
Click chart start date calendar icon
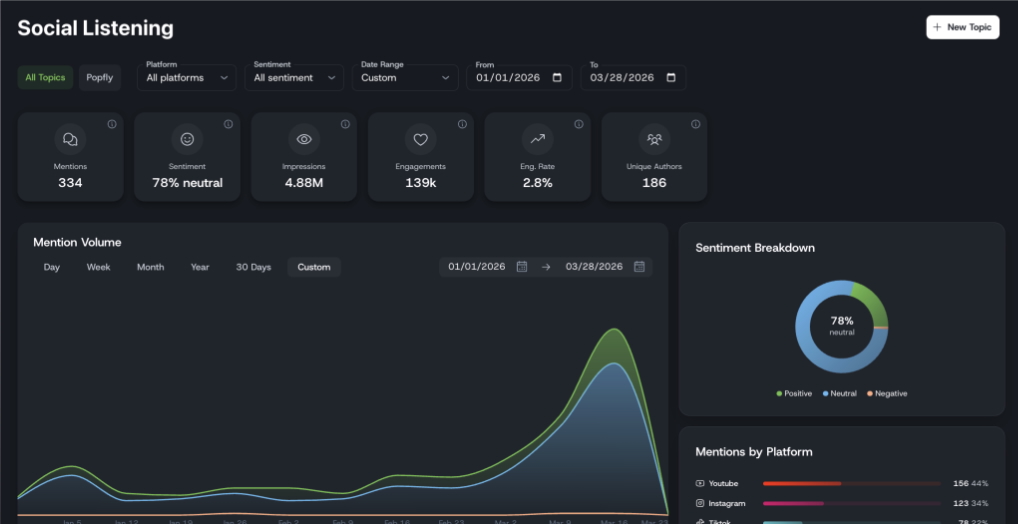[521, 266]
